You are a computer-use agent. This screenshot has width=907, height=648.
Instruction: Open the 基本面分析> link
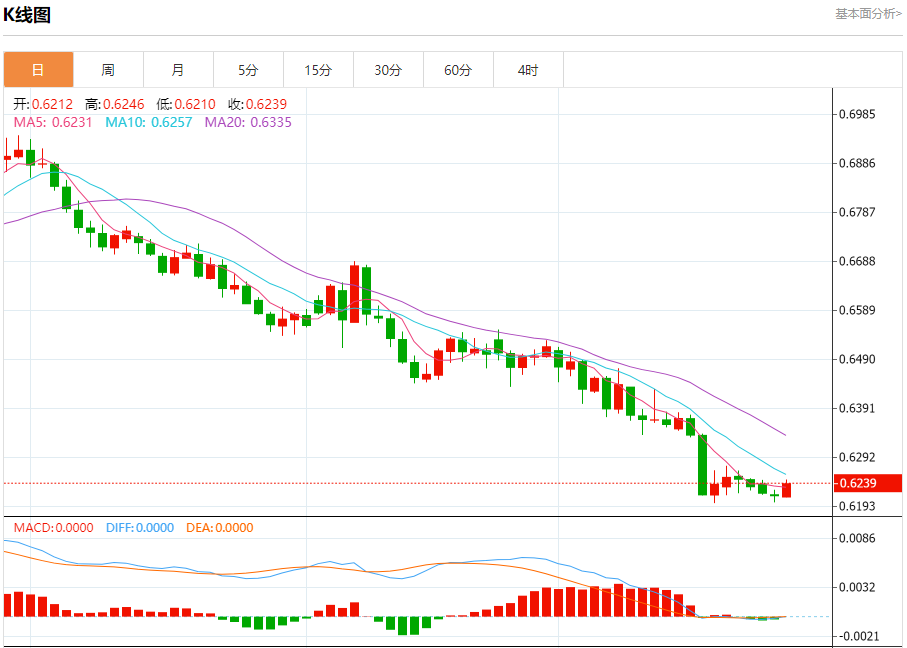[868, 14]
